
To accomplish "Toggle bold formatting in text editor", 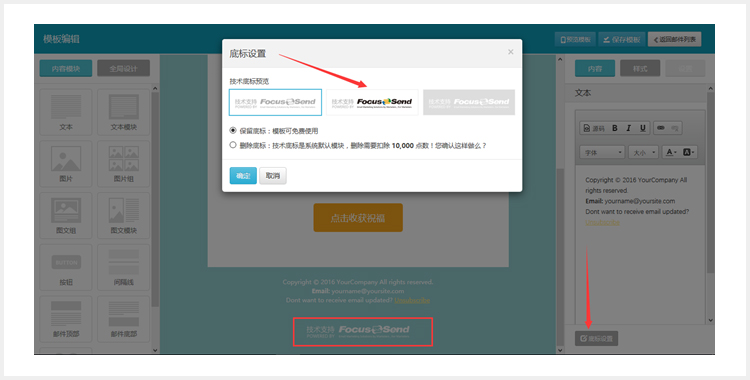I will click(615, 128).
